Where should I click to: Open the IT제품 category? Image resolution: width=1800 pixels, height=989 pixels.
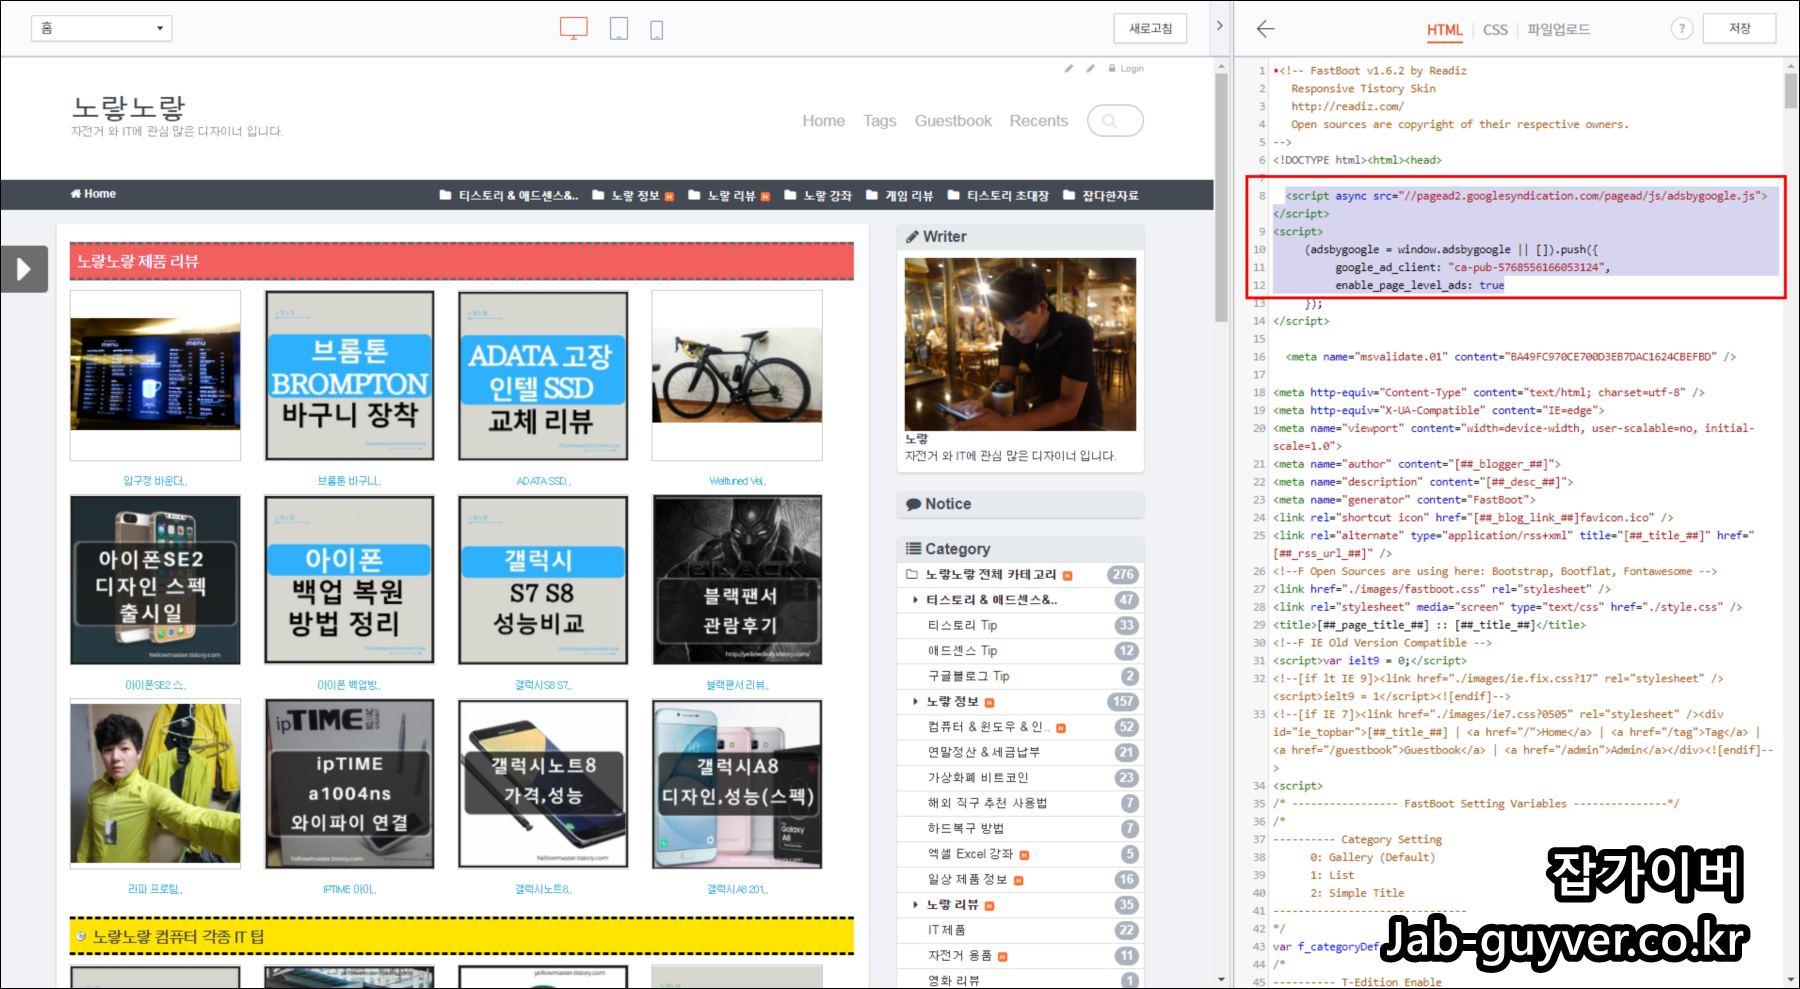pyautogui.click(x=947, y=930)
